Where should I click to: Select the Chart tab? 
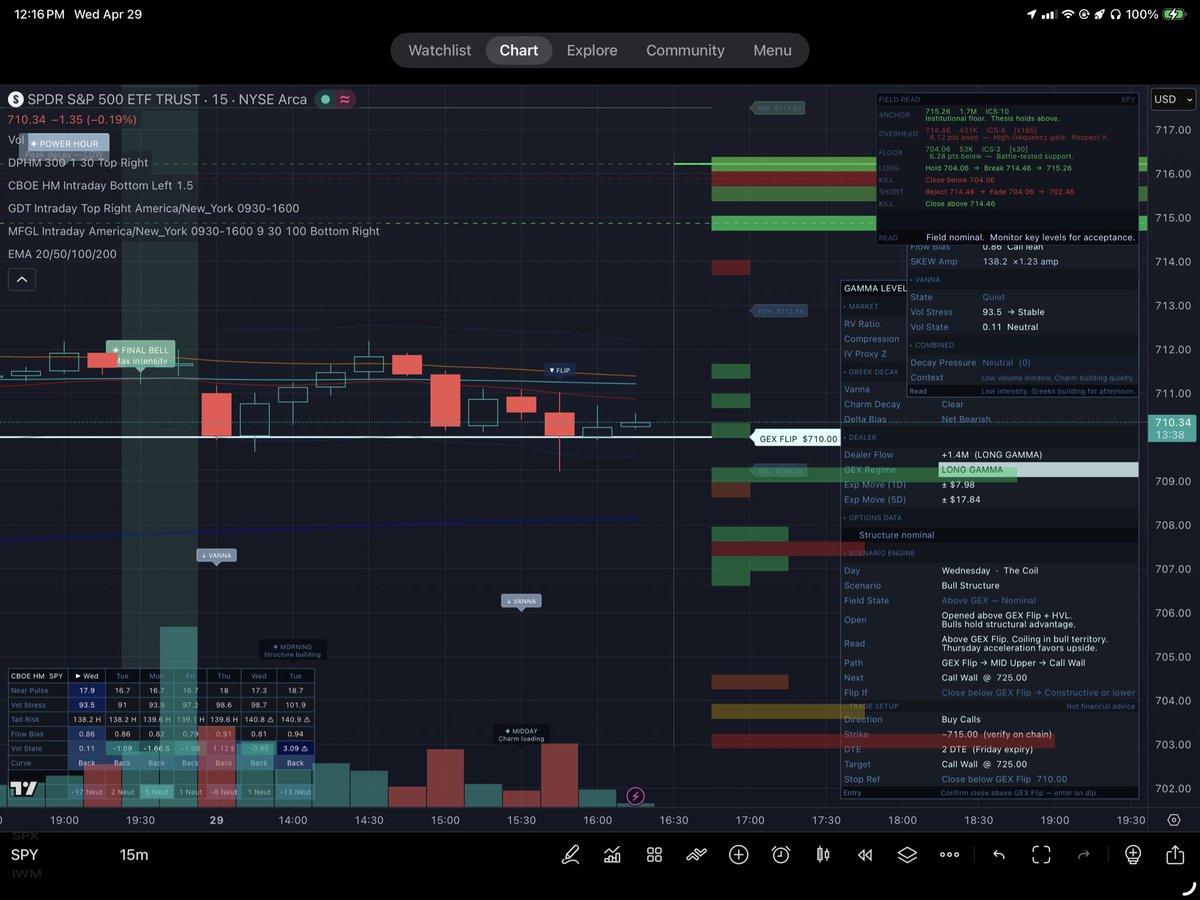click(519, 50)
